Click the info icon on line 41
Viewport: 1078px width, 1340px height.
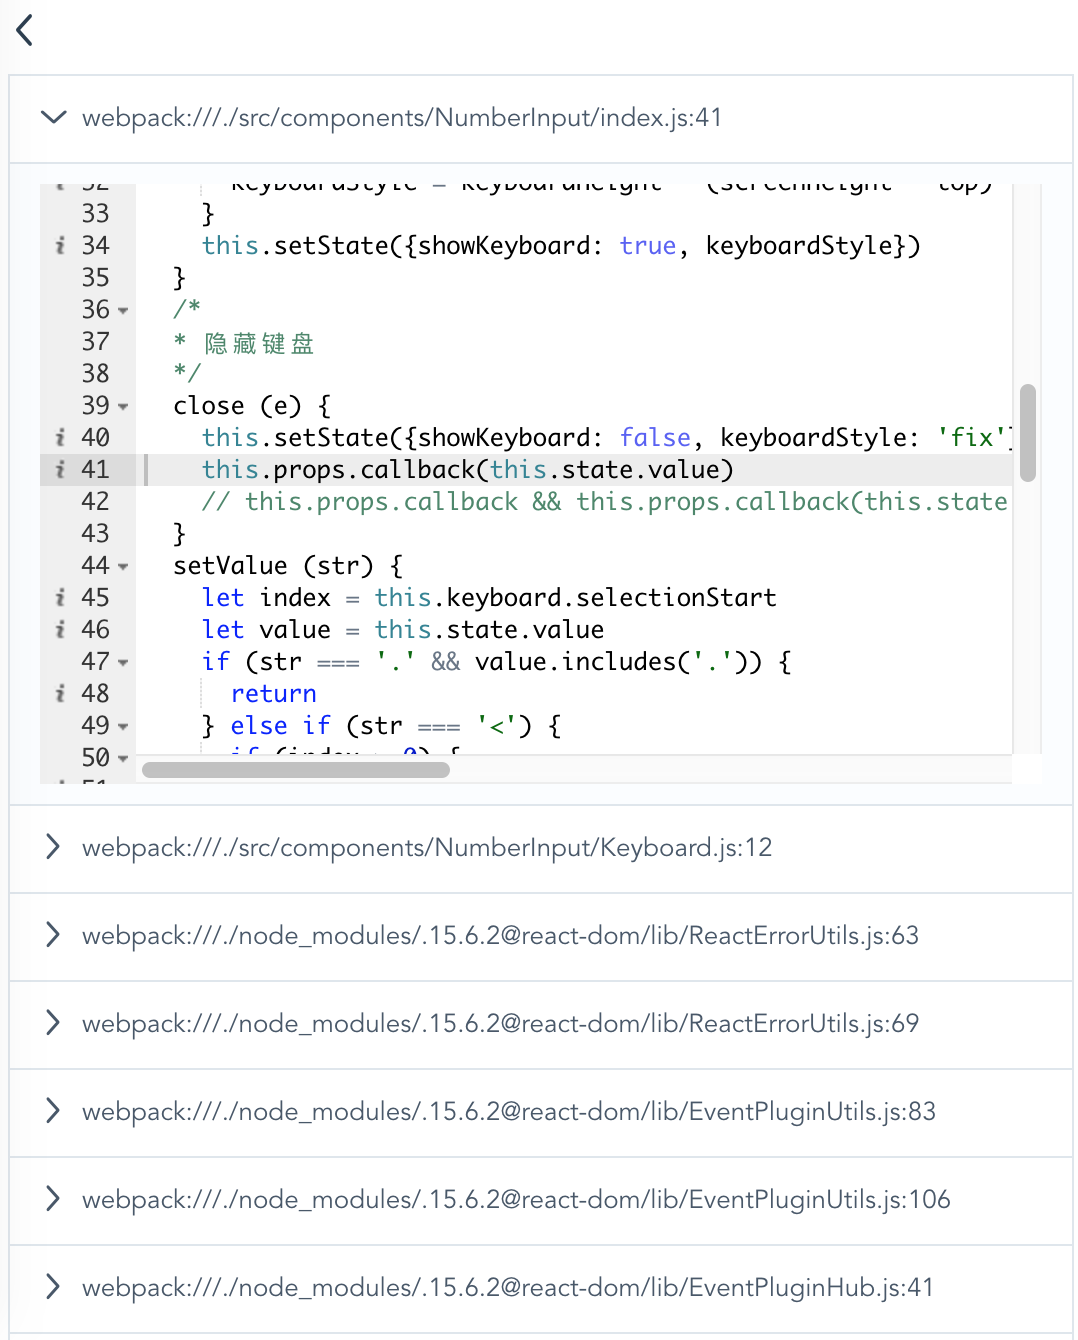[x=60, y=469]
